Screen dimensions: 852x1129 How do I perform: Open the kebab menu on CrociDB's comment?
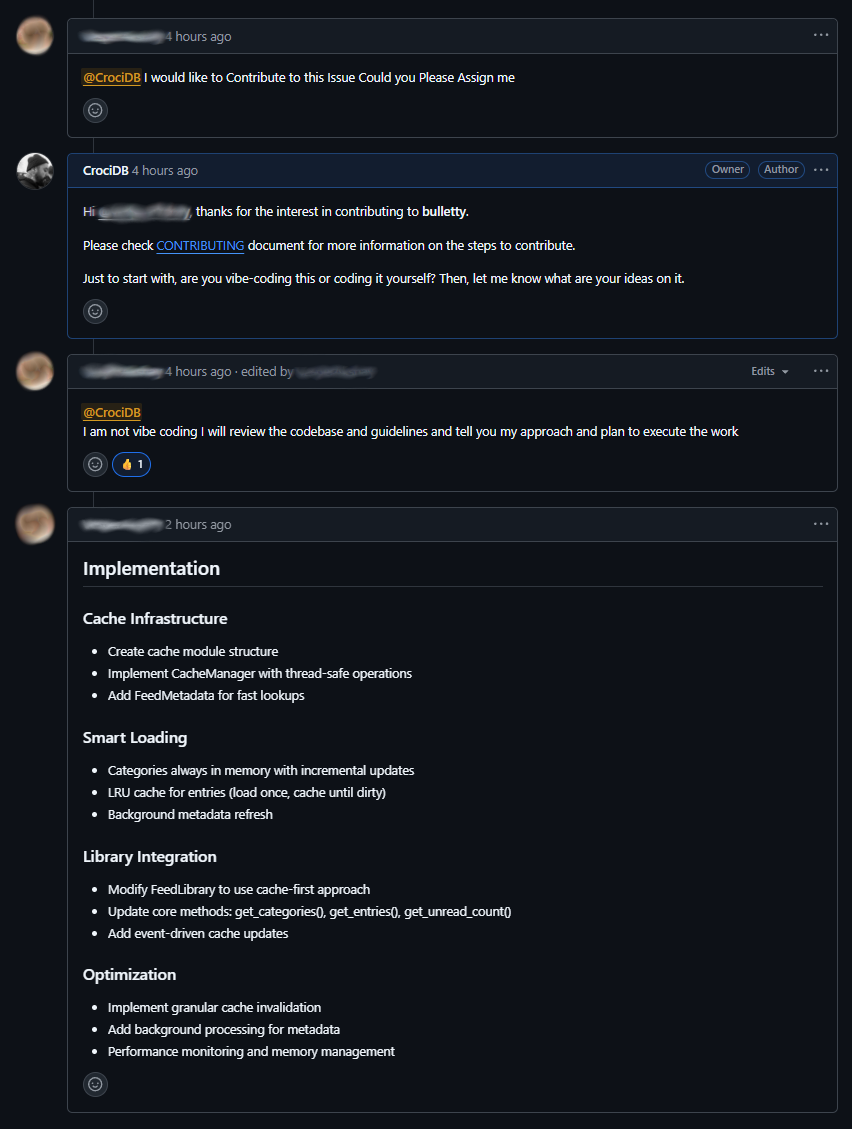click(821, 169)
